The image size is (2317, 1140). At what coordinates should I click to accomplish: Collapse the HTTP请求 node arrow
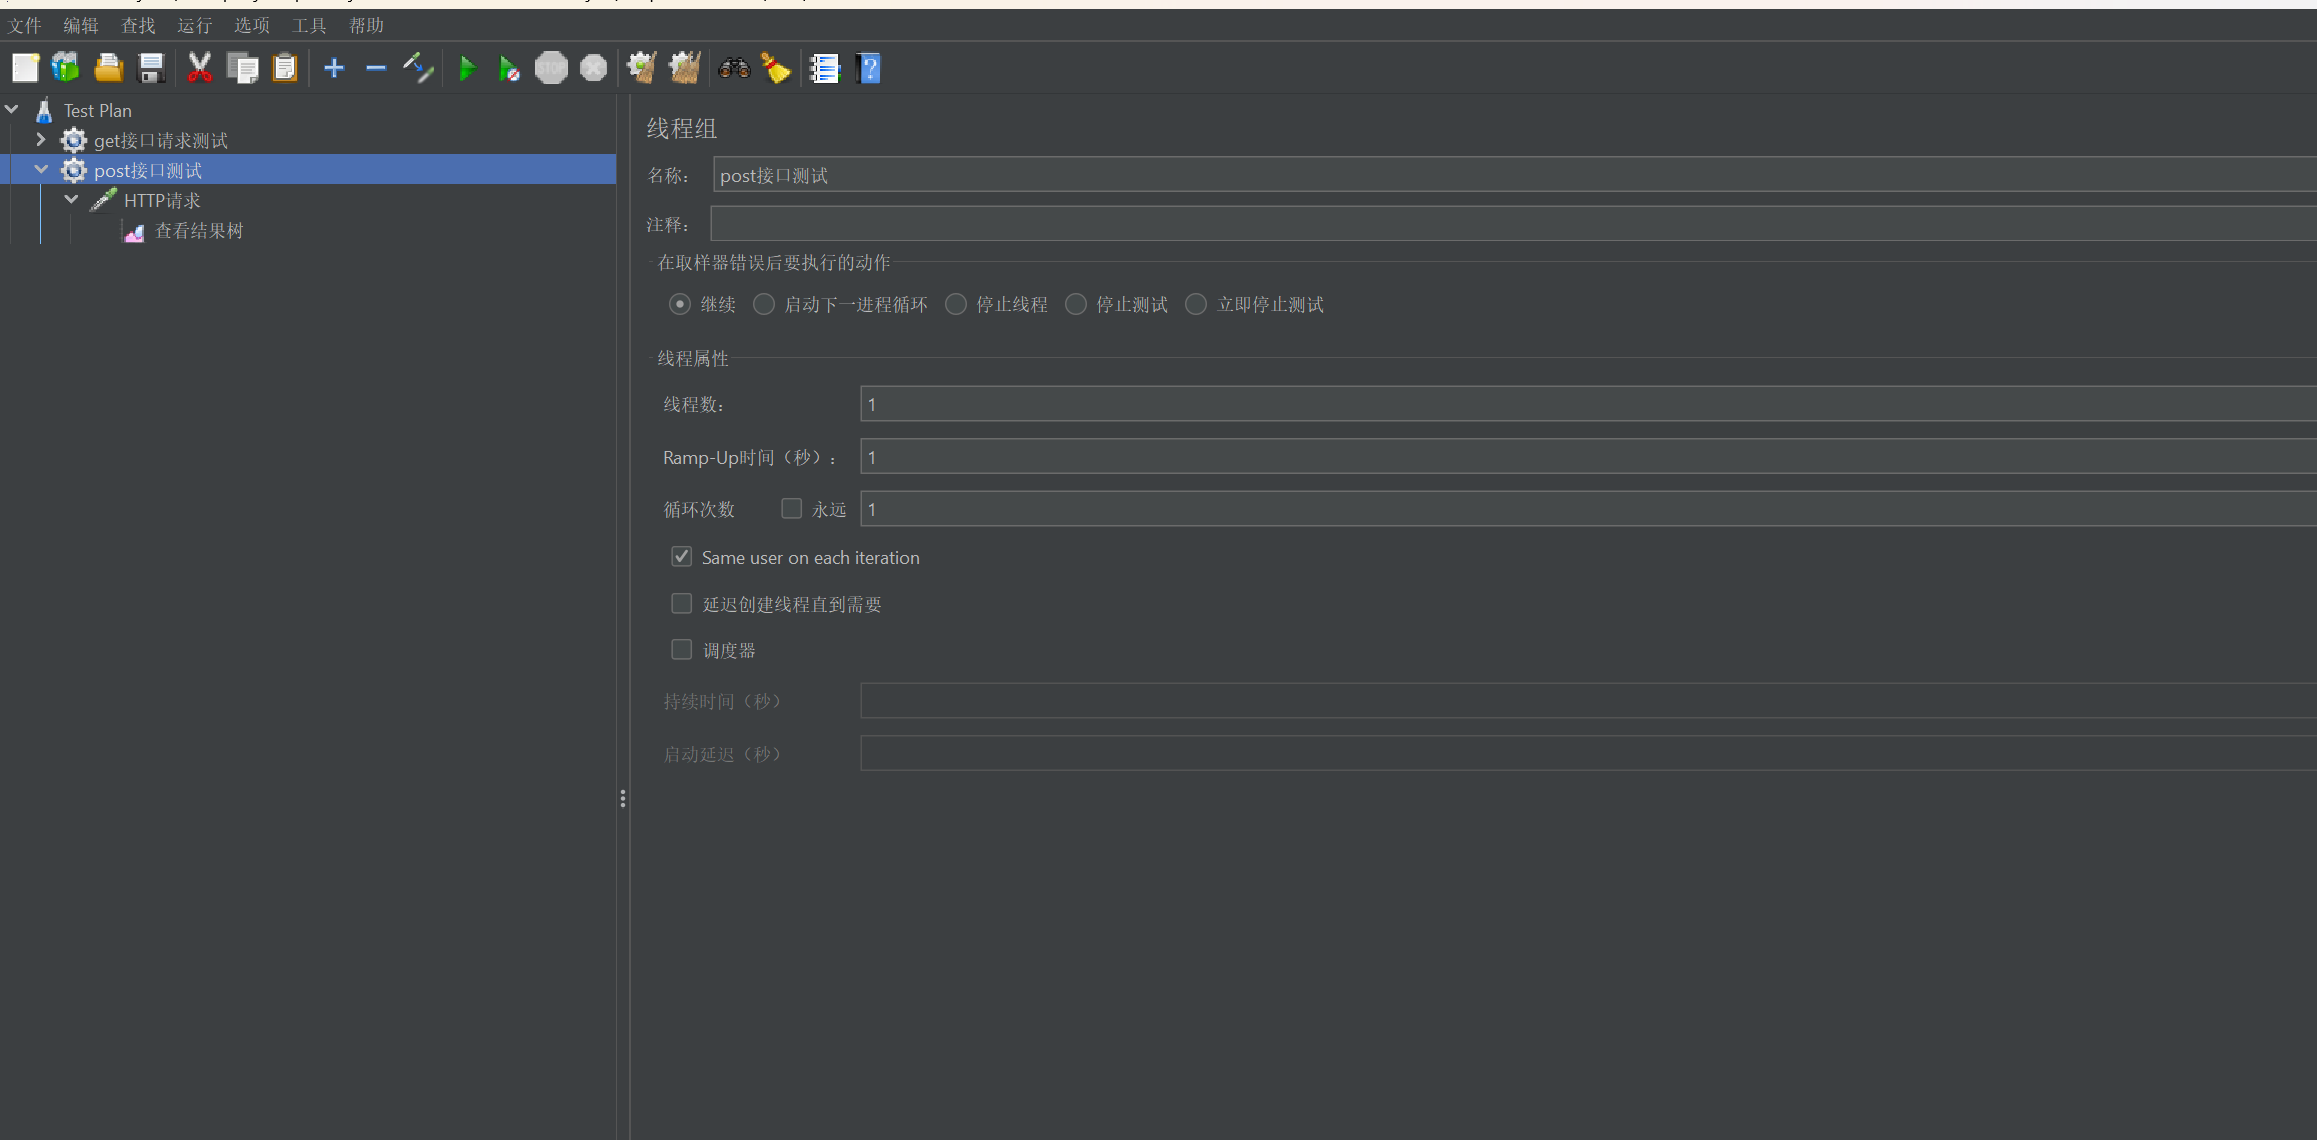point(71,200)
